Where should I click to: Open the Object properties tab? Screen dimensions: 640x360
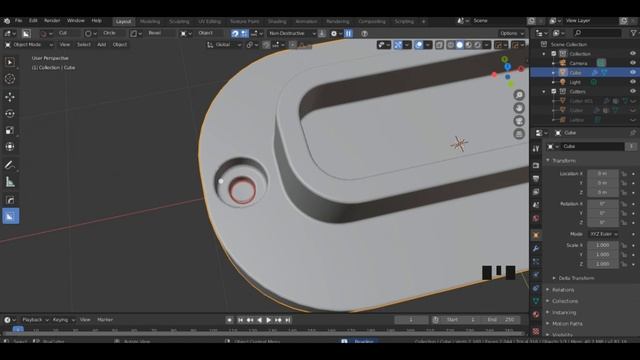[x=536, y=235]
